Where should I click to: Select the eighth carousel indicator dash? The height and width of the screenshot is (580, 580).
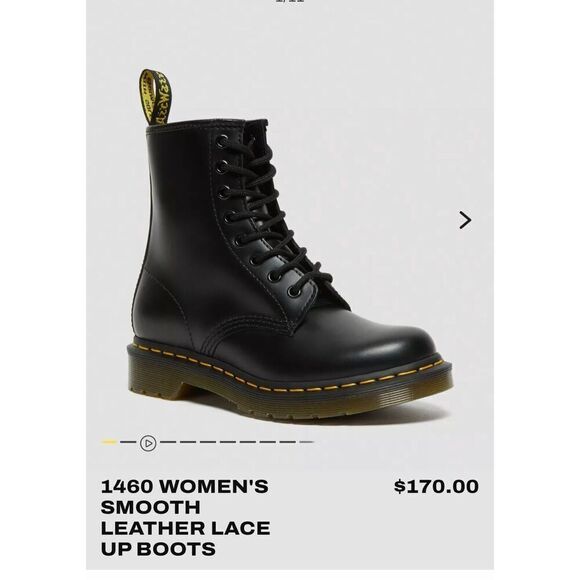[248, 442]
